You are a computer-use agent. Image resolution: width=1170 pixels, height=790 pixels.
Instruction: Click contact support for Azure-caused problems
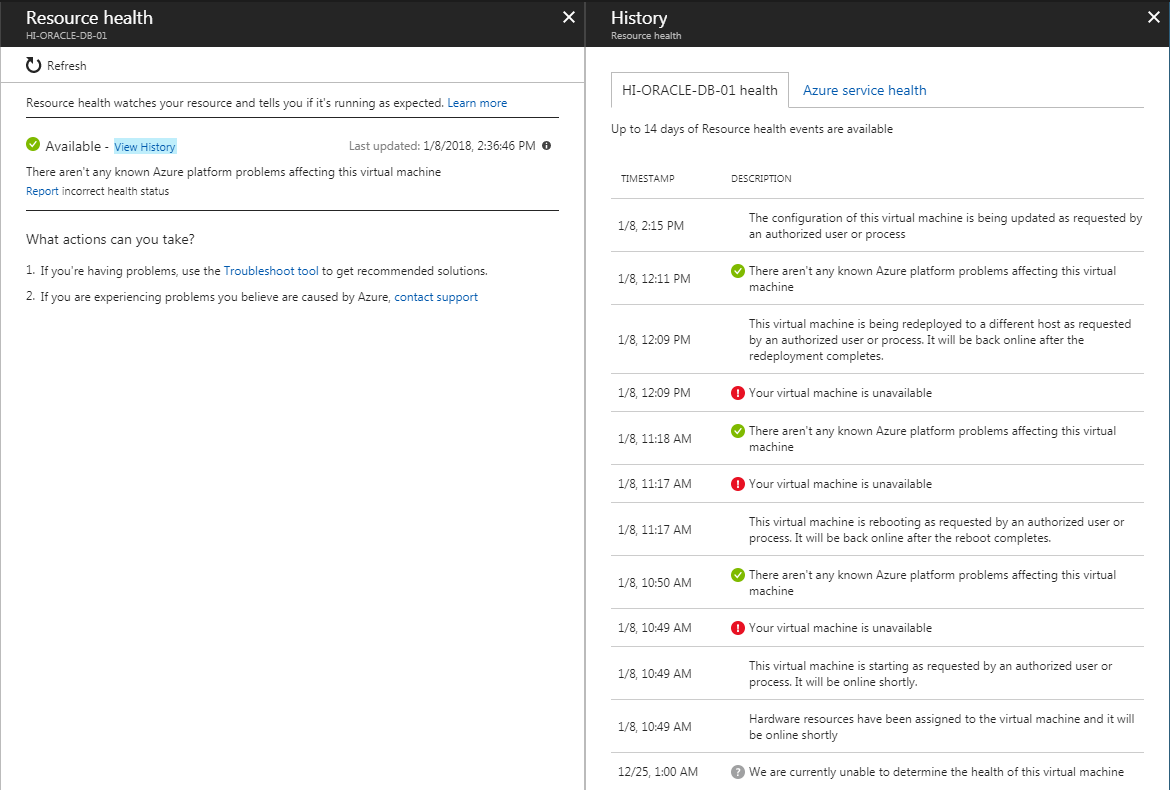pyautogui.click(x=435, y=296)
